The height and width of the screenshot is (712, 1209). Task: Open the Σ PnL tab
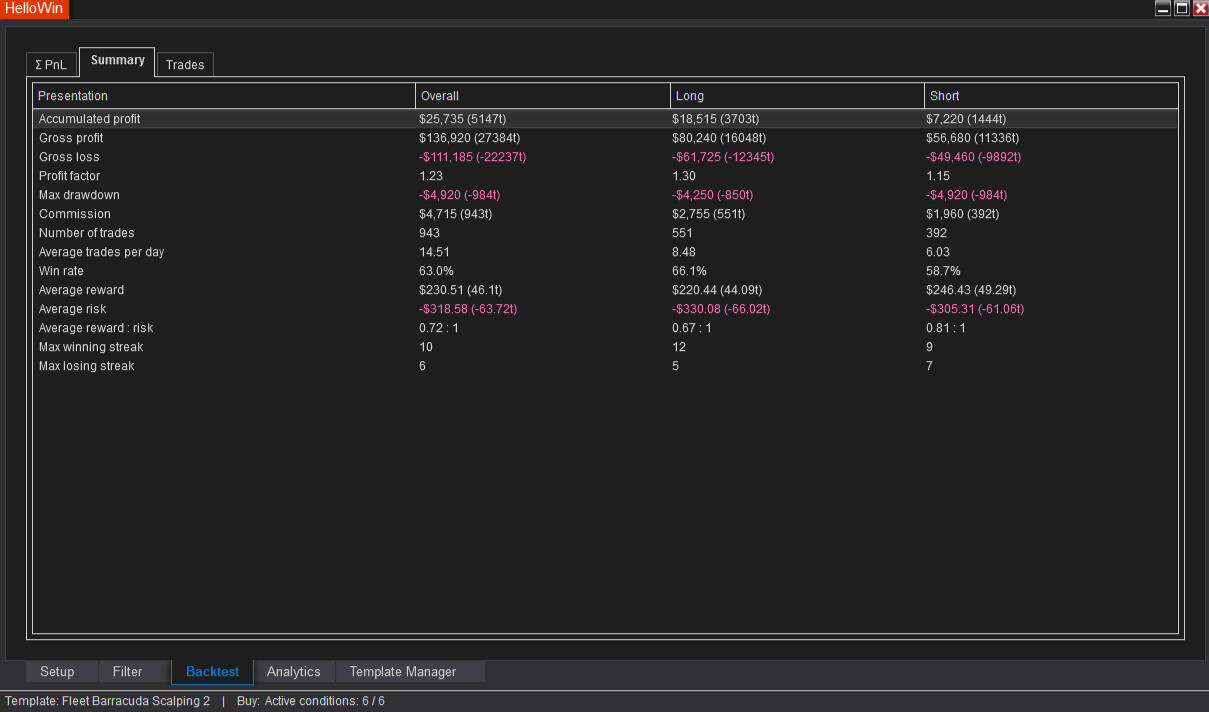point(51,65)
